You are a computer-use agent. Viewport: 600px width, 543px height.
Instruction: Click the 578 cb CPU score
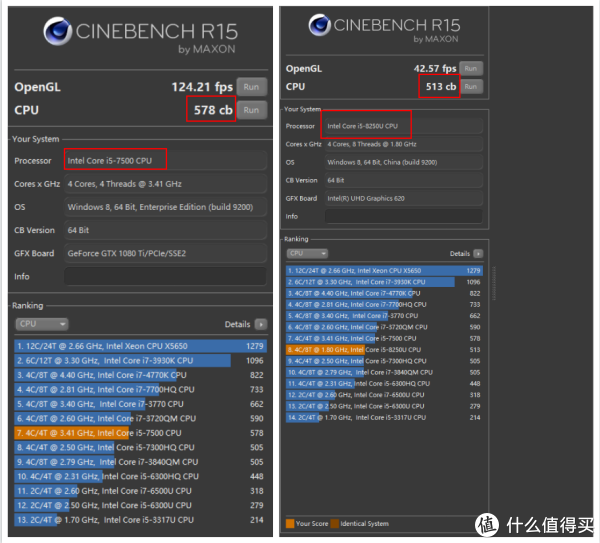(213, 110)
